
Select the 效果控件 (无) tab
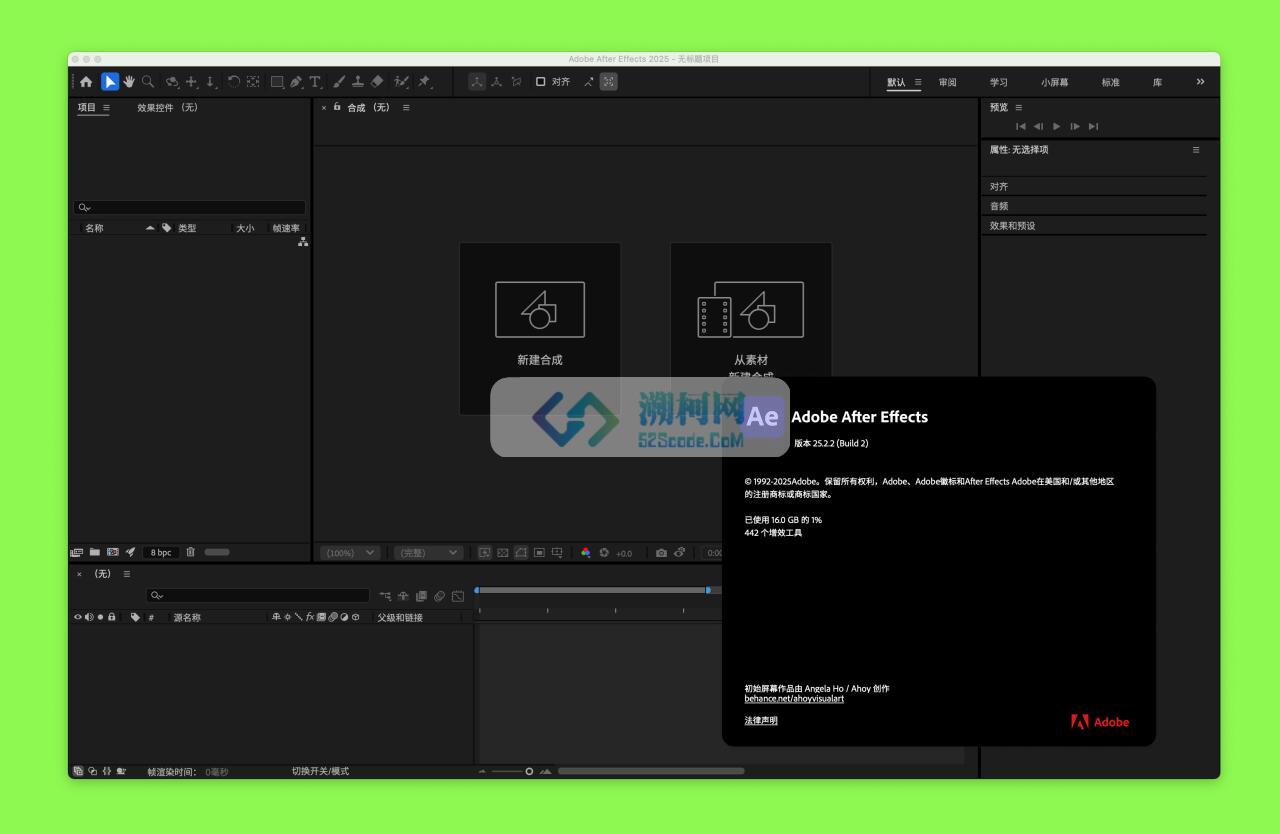167,107
